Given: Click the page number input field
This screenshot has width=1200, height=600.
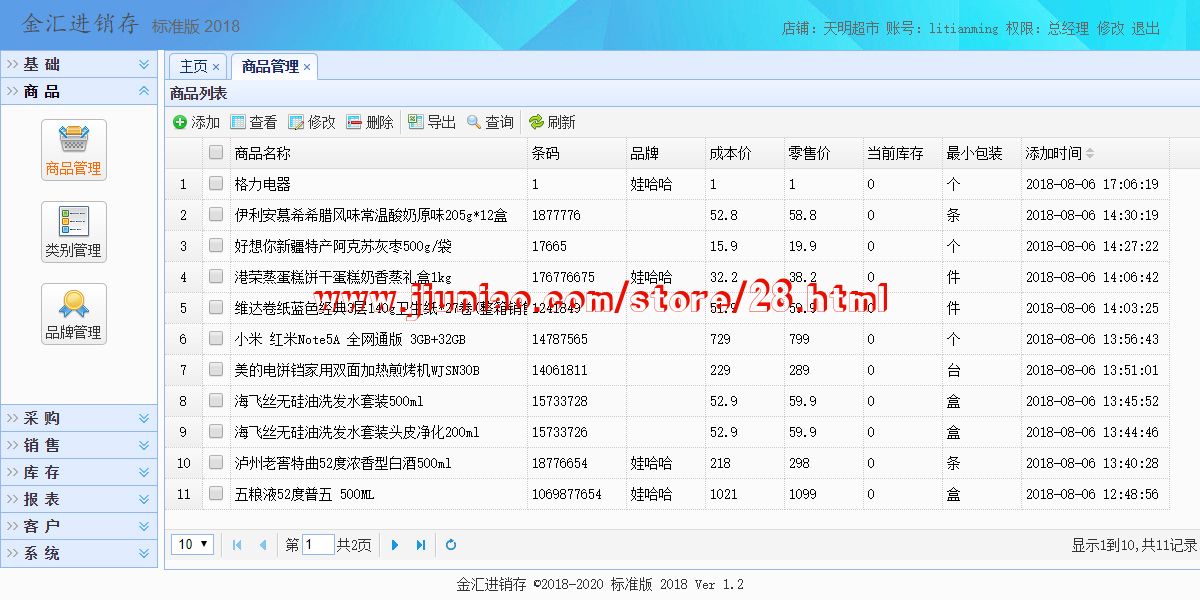Looking at the screenshot, I should pos(318,545).
